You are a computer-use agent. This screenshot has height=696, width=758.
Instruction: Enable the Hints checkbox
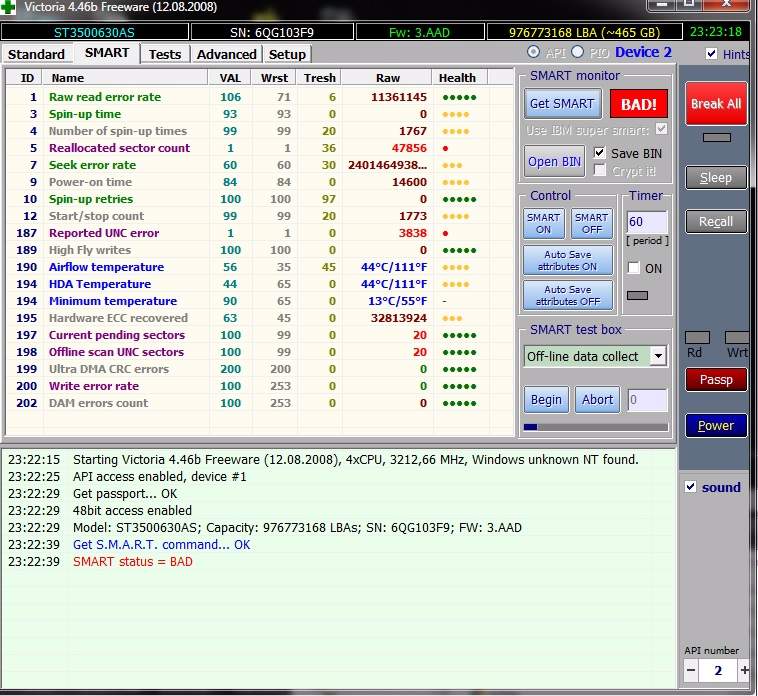pyautogui.click(x=711, y=54)
